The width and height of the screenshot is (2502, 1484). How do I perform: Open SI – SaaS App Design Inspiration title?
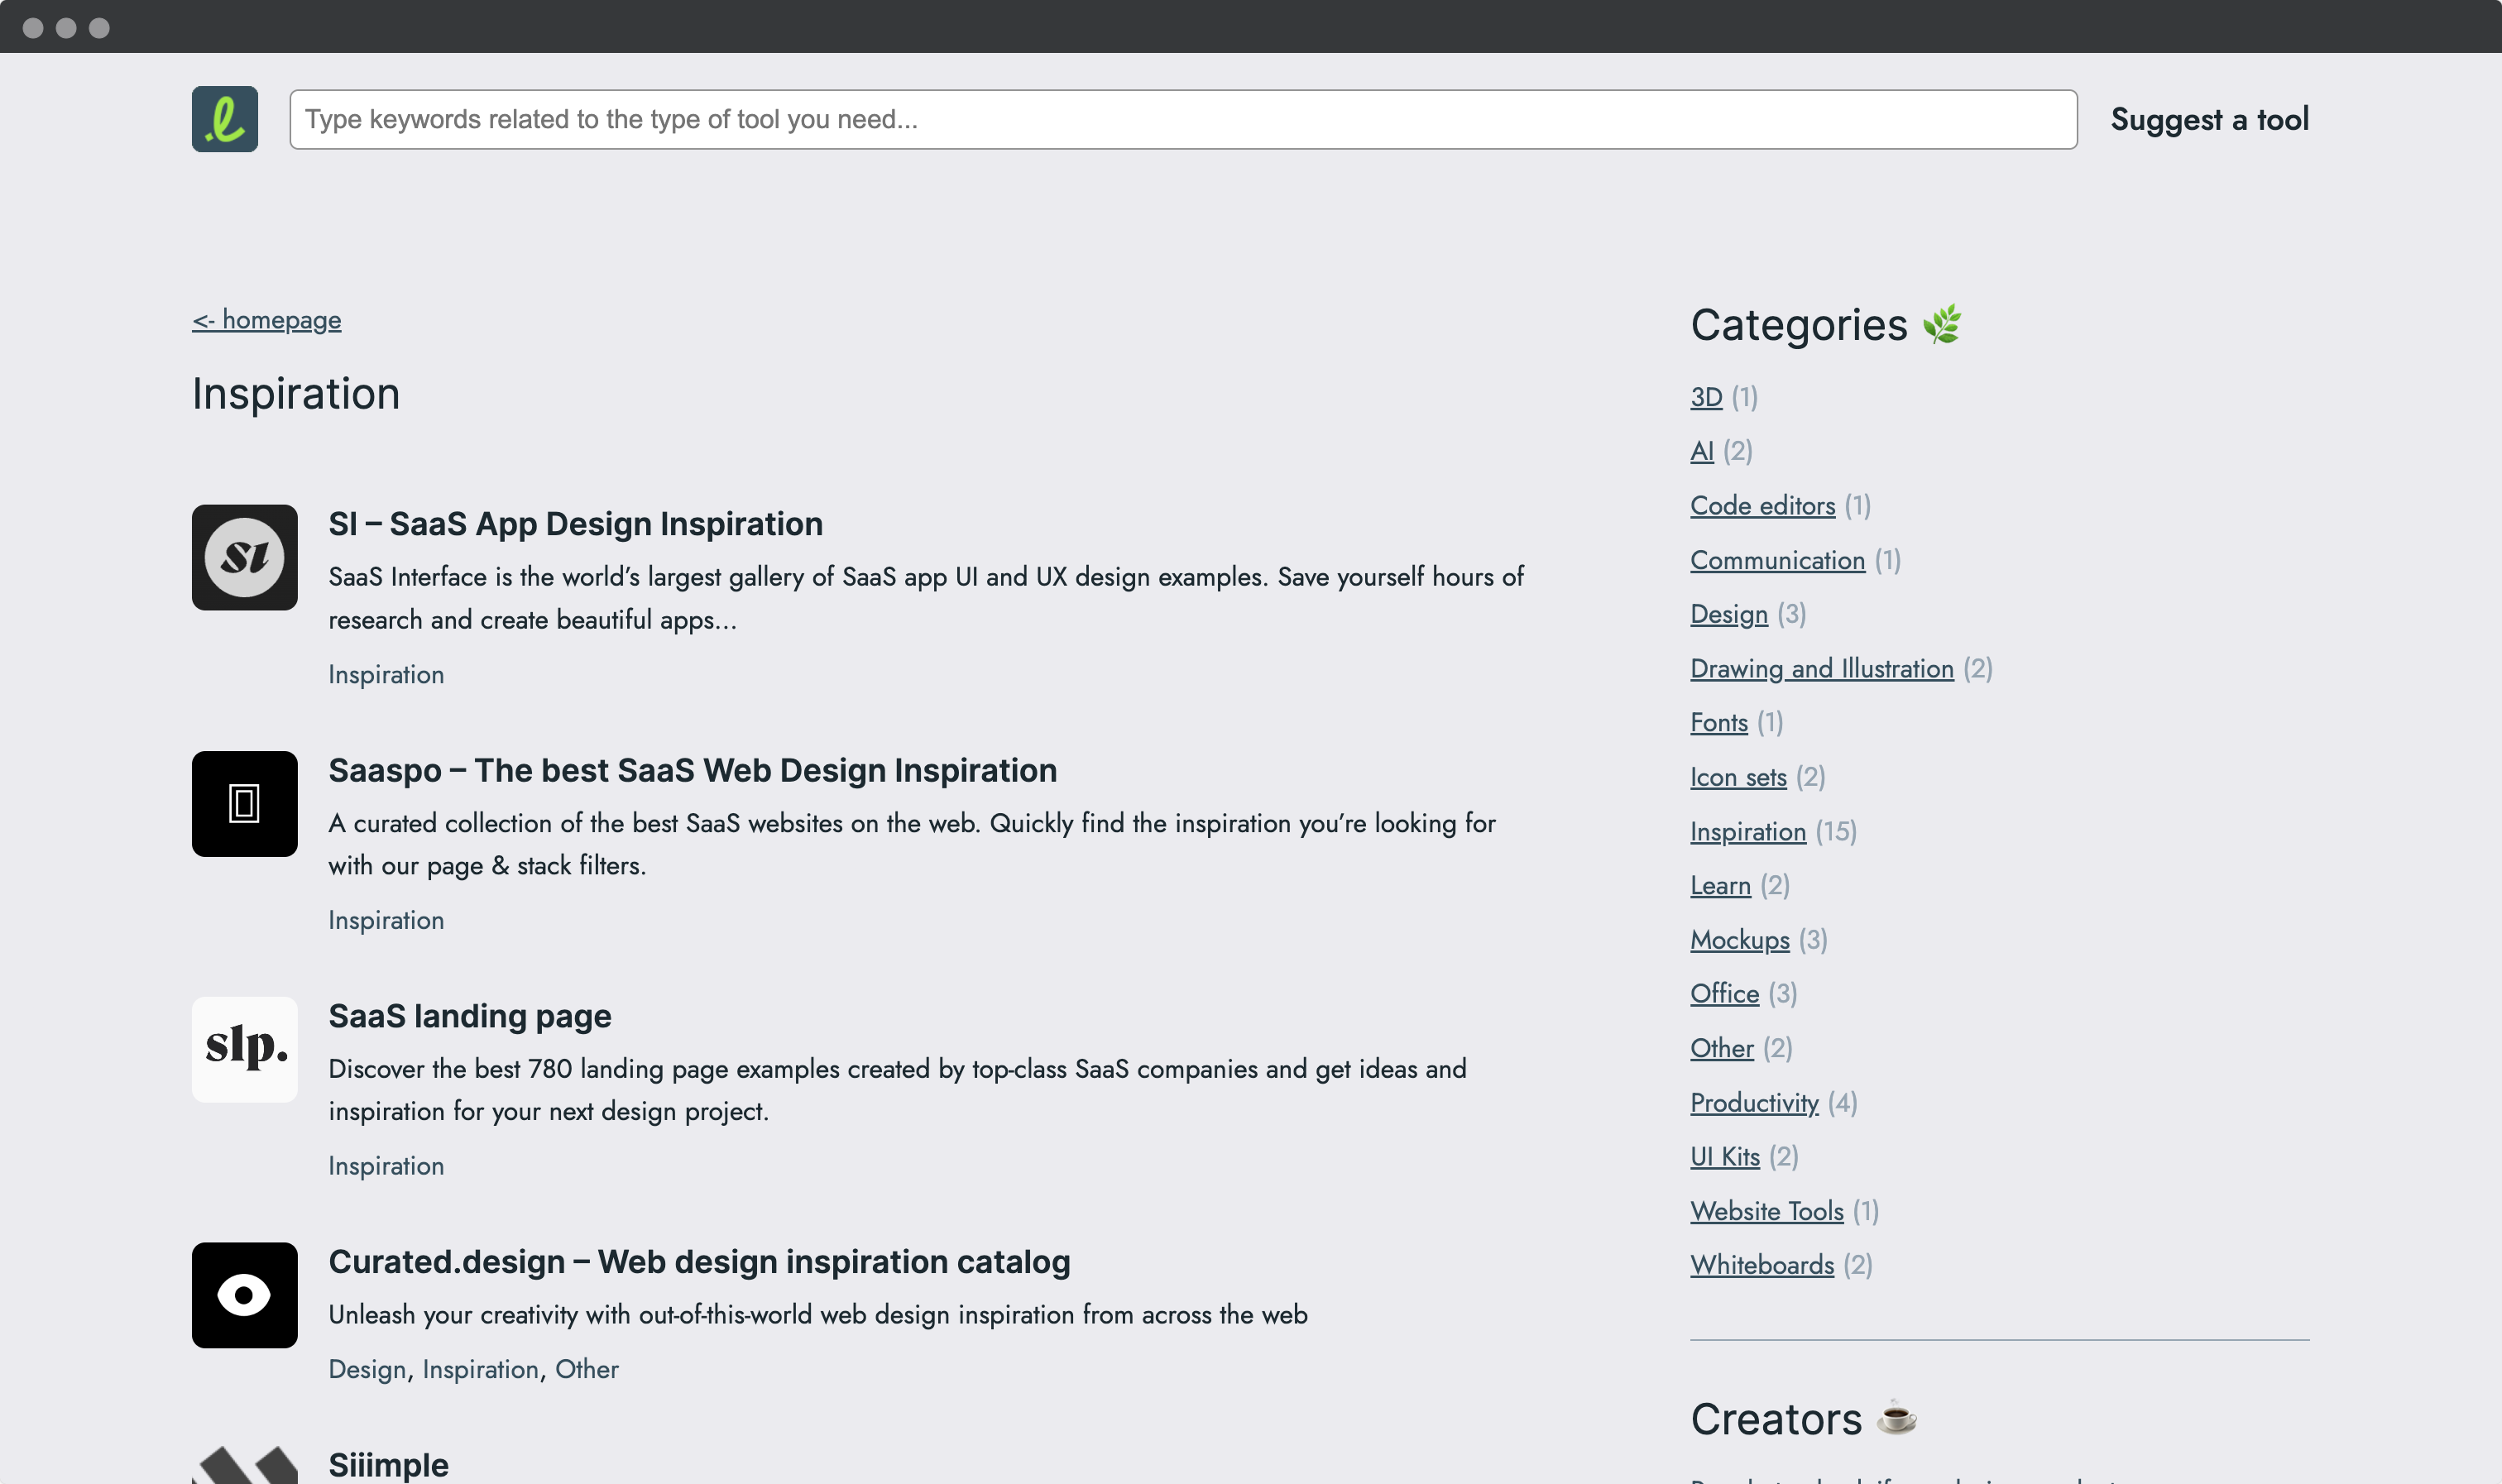(x=575, y=524)
